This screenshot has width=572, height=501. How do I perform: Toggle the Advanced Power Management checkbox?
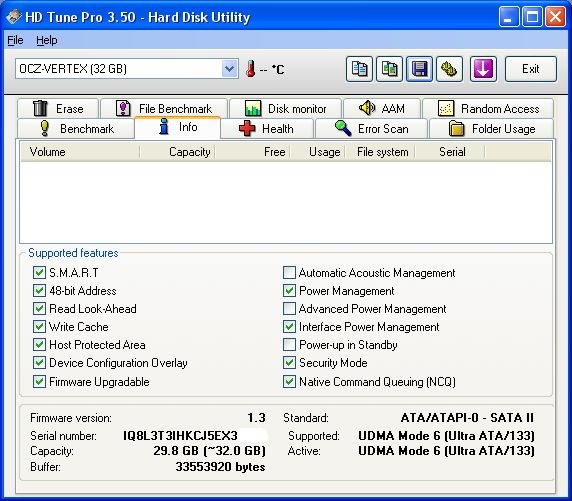[x=289, y=309]
